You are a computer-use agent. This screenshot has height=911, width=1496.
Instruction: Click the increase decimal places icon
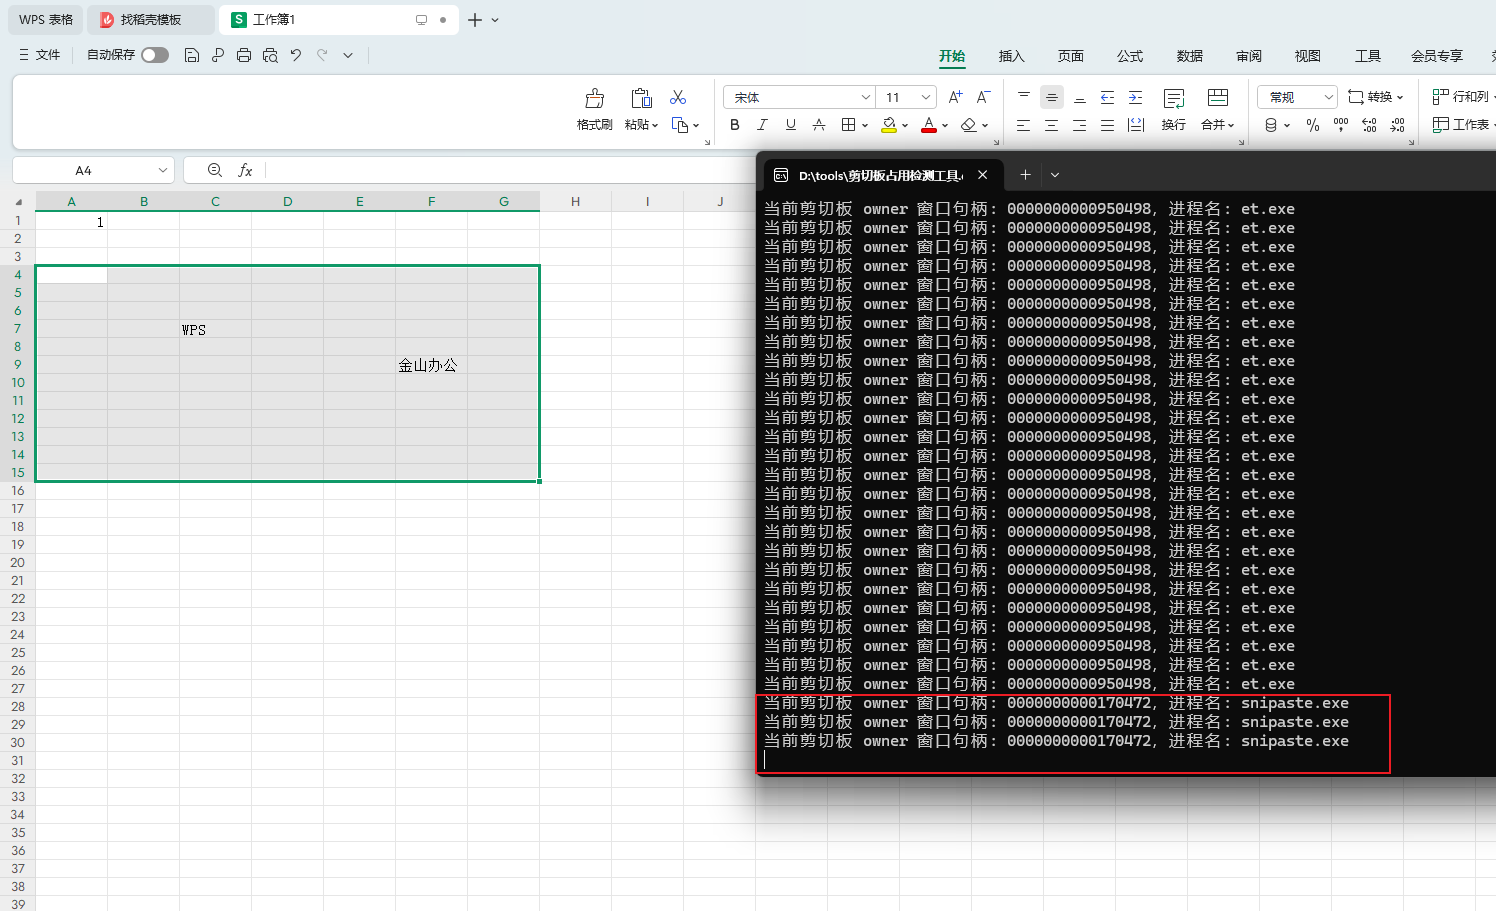(x=1369, y=125)
